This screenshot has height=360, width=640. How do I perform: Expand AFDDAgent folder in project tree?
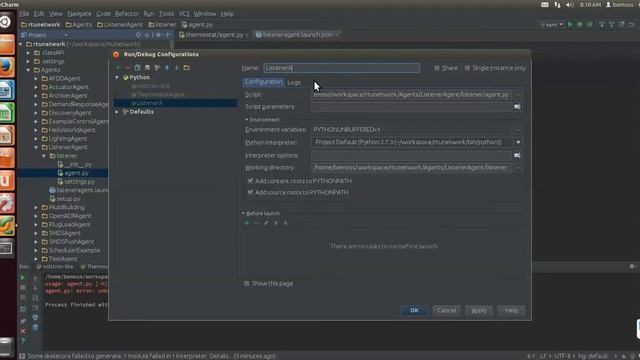36,78
